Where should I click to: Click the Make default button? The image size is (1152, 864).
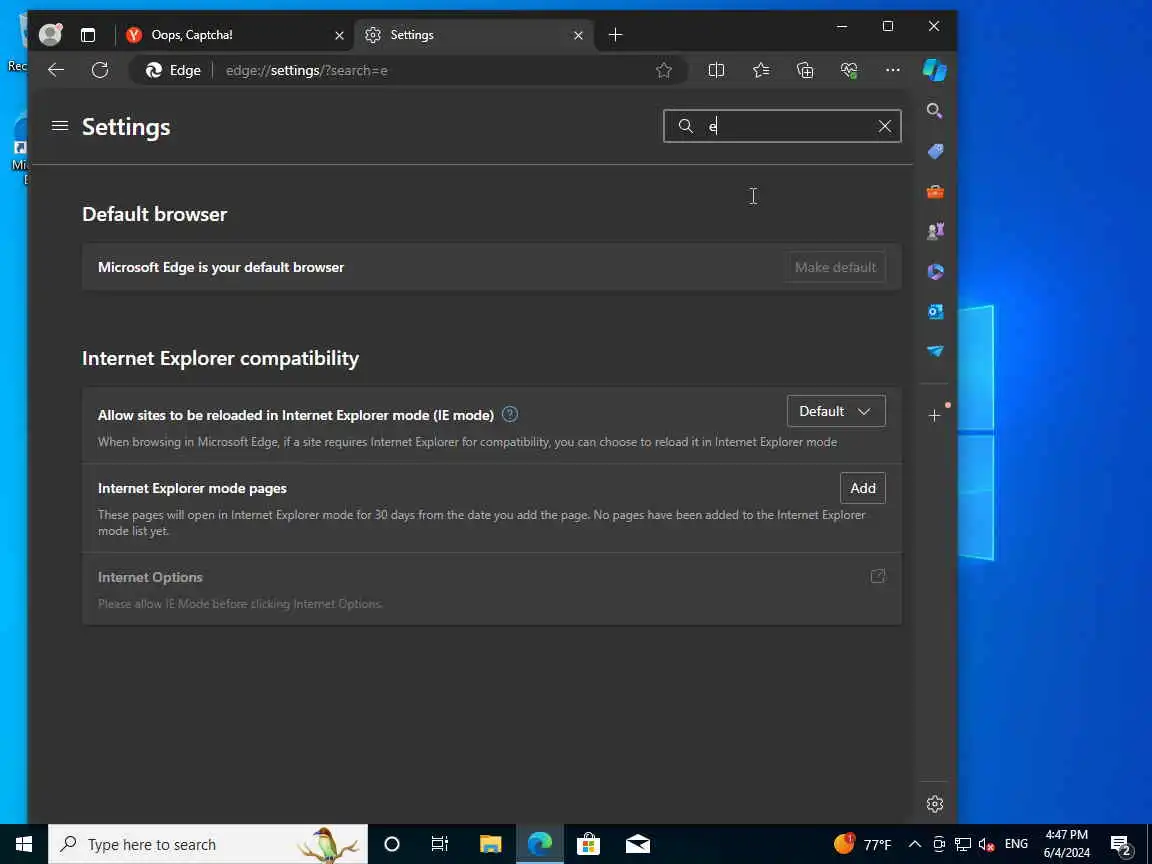click(835, 267)
